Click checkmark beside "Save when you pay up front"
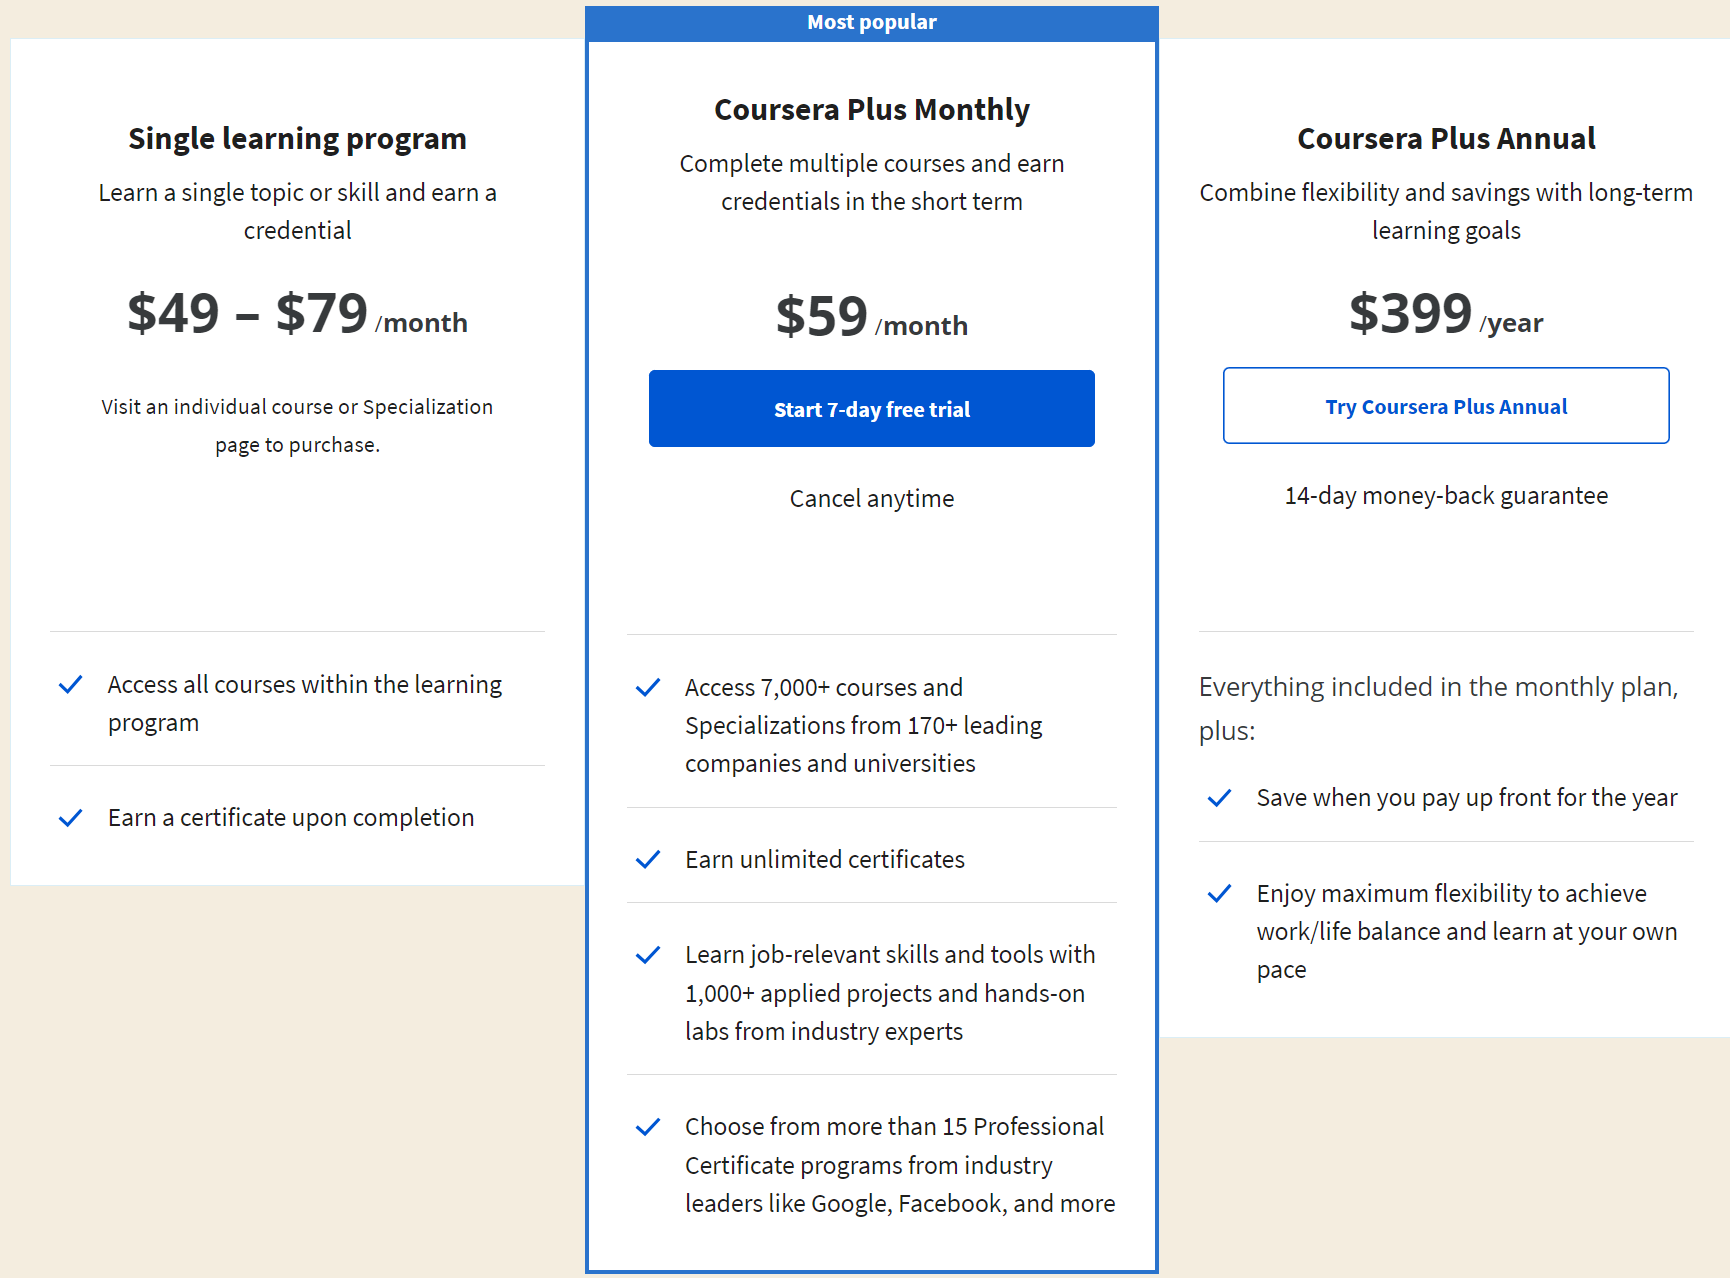Screen dimensions: 1730x1278 (1220, 798)
